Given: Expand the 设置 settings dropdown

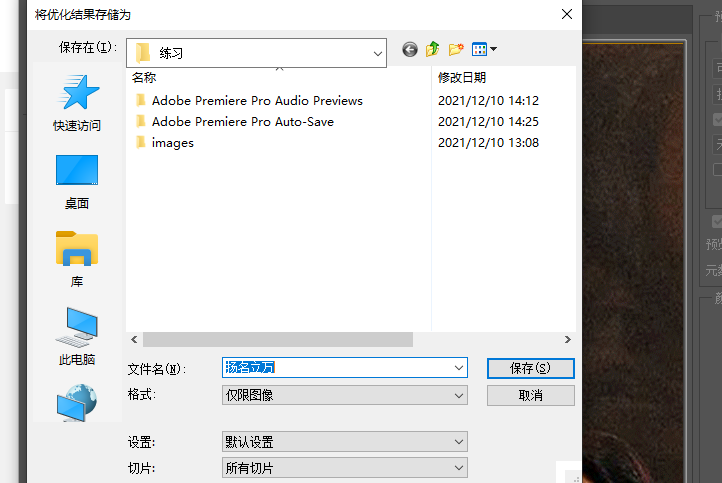Looking at the screenshot, I should [x=344, y=442].
